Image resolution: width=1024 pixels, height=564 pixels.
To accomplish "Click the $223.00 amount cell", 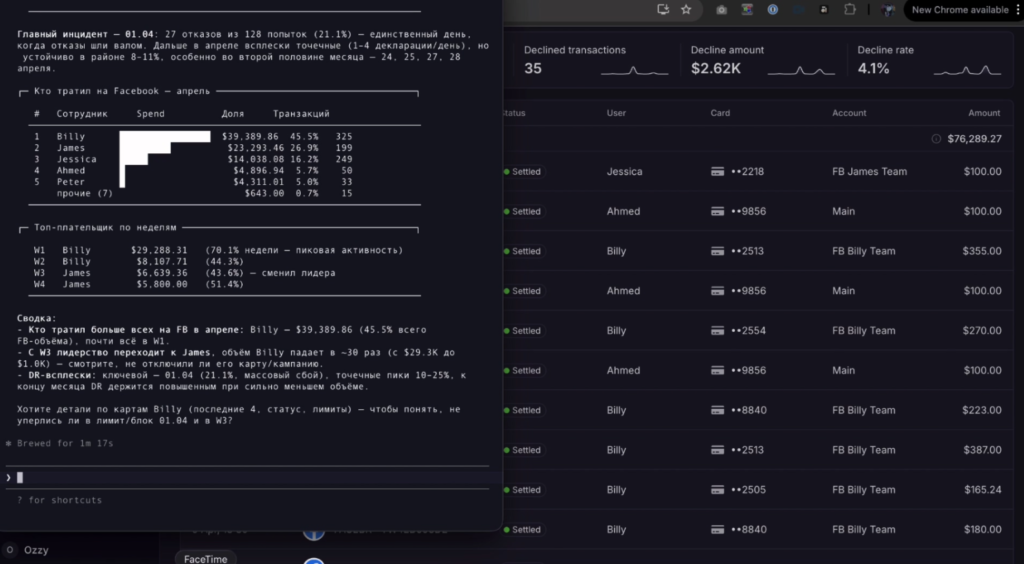I will click(982, 410).
